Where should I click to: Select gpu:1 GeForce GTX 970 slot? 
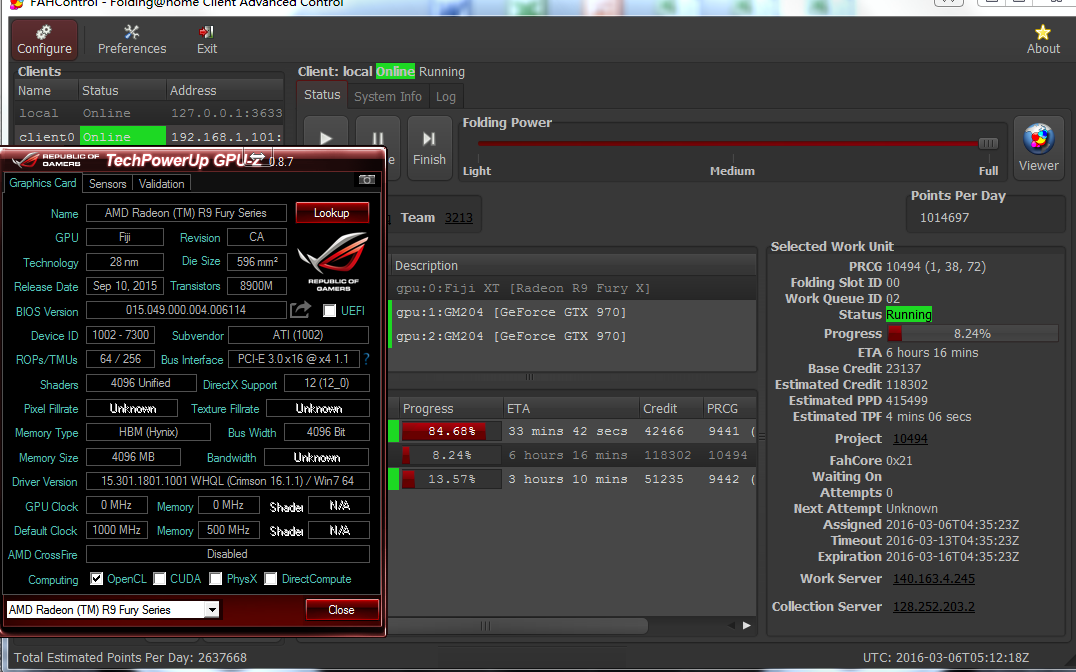(573, 312)
